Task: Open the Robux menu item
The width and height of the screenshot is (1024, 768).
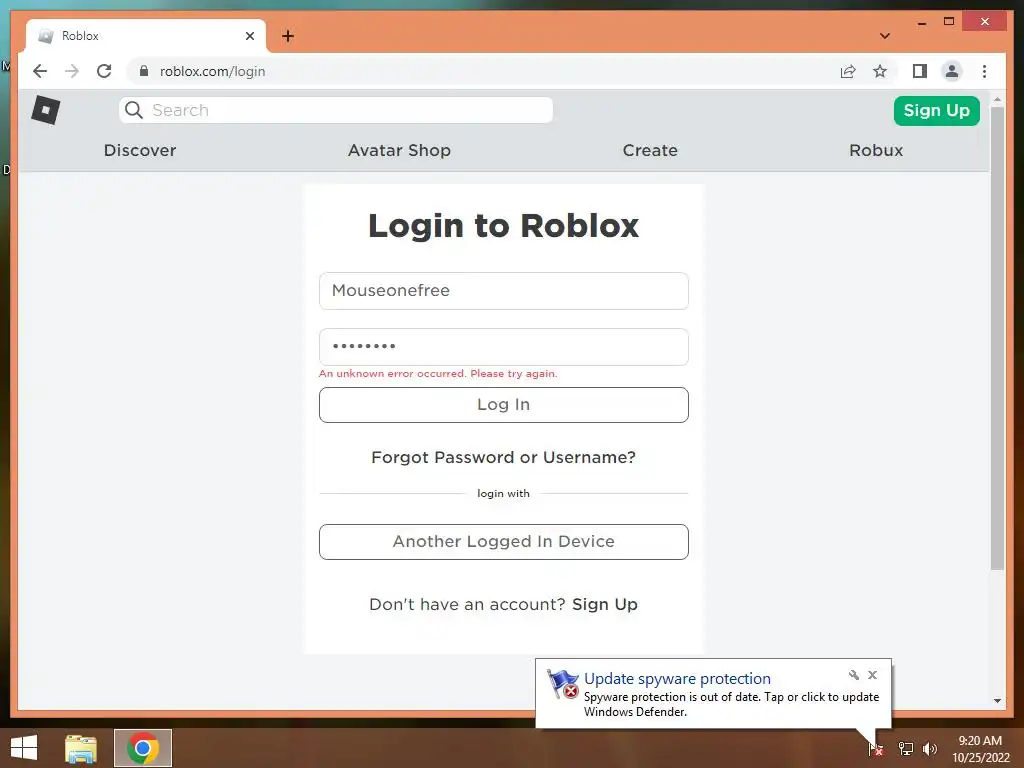Action: [876, 150]
